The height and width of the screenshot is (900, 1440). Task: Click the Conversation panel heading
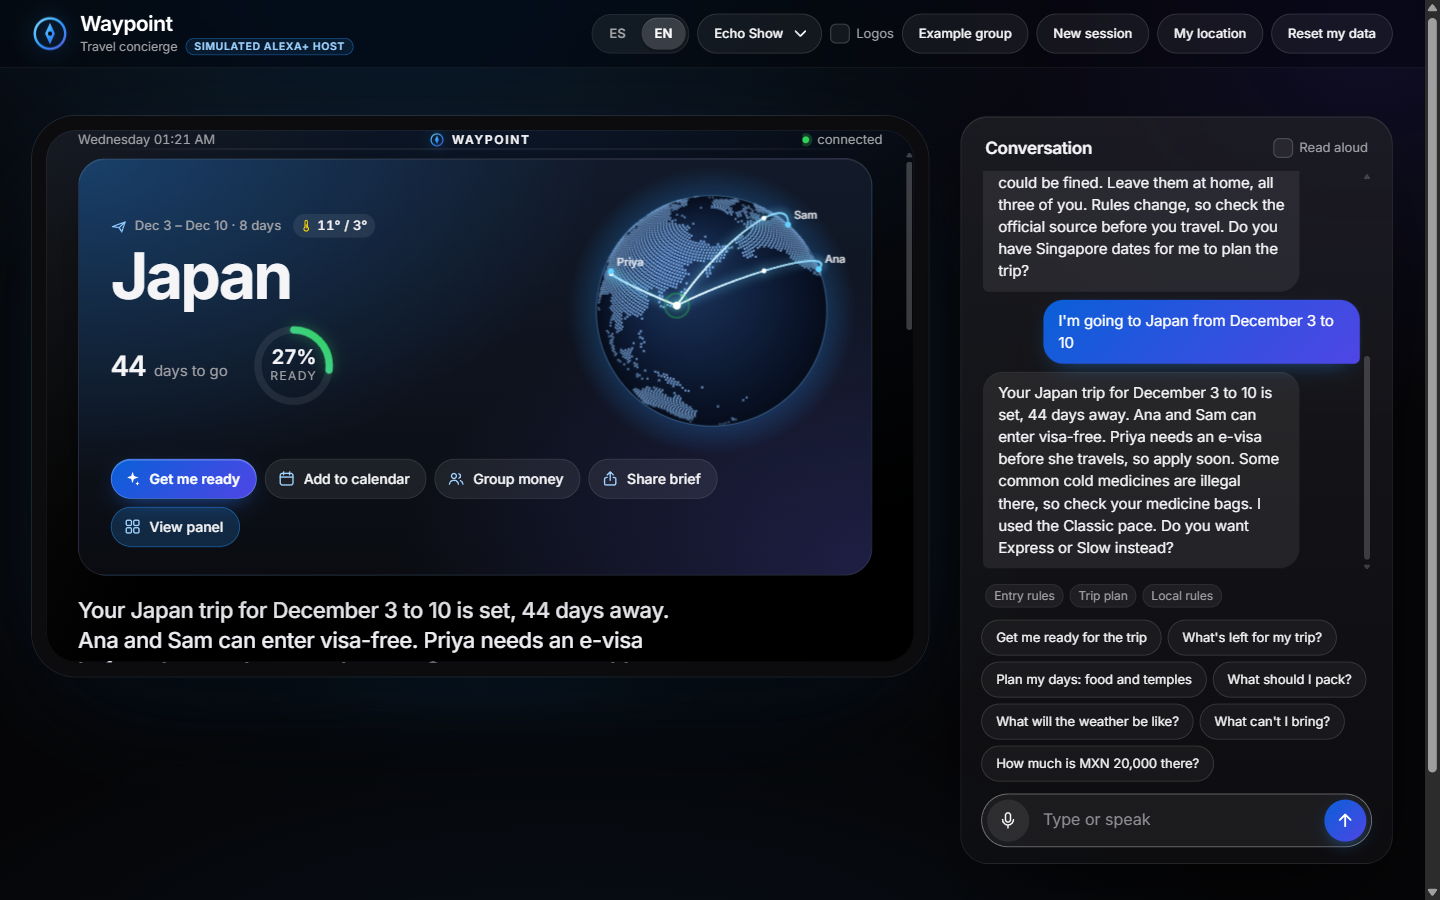[x=1038, y=148]
